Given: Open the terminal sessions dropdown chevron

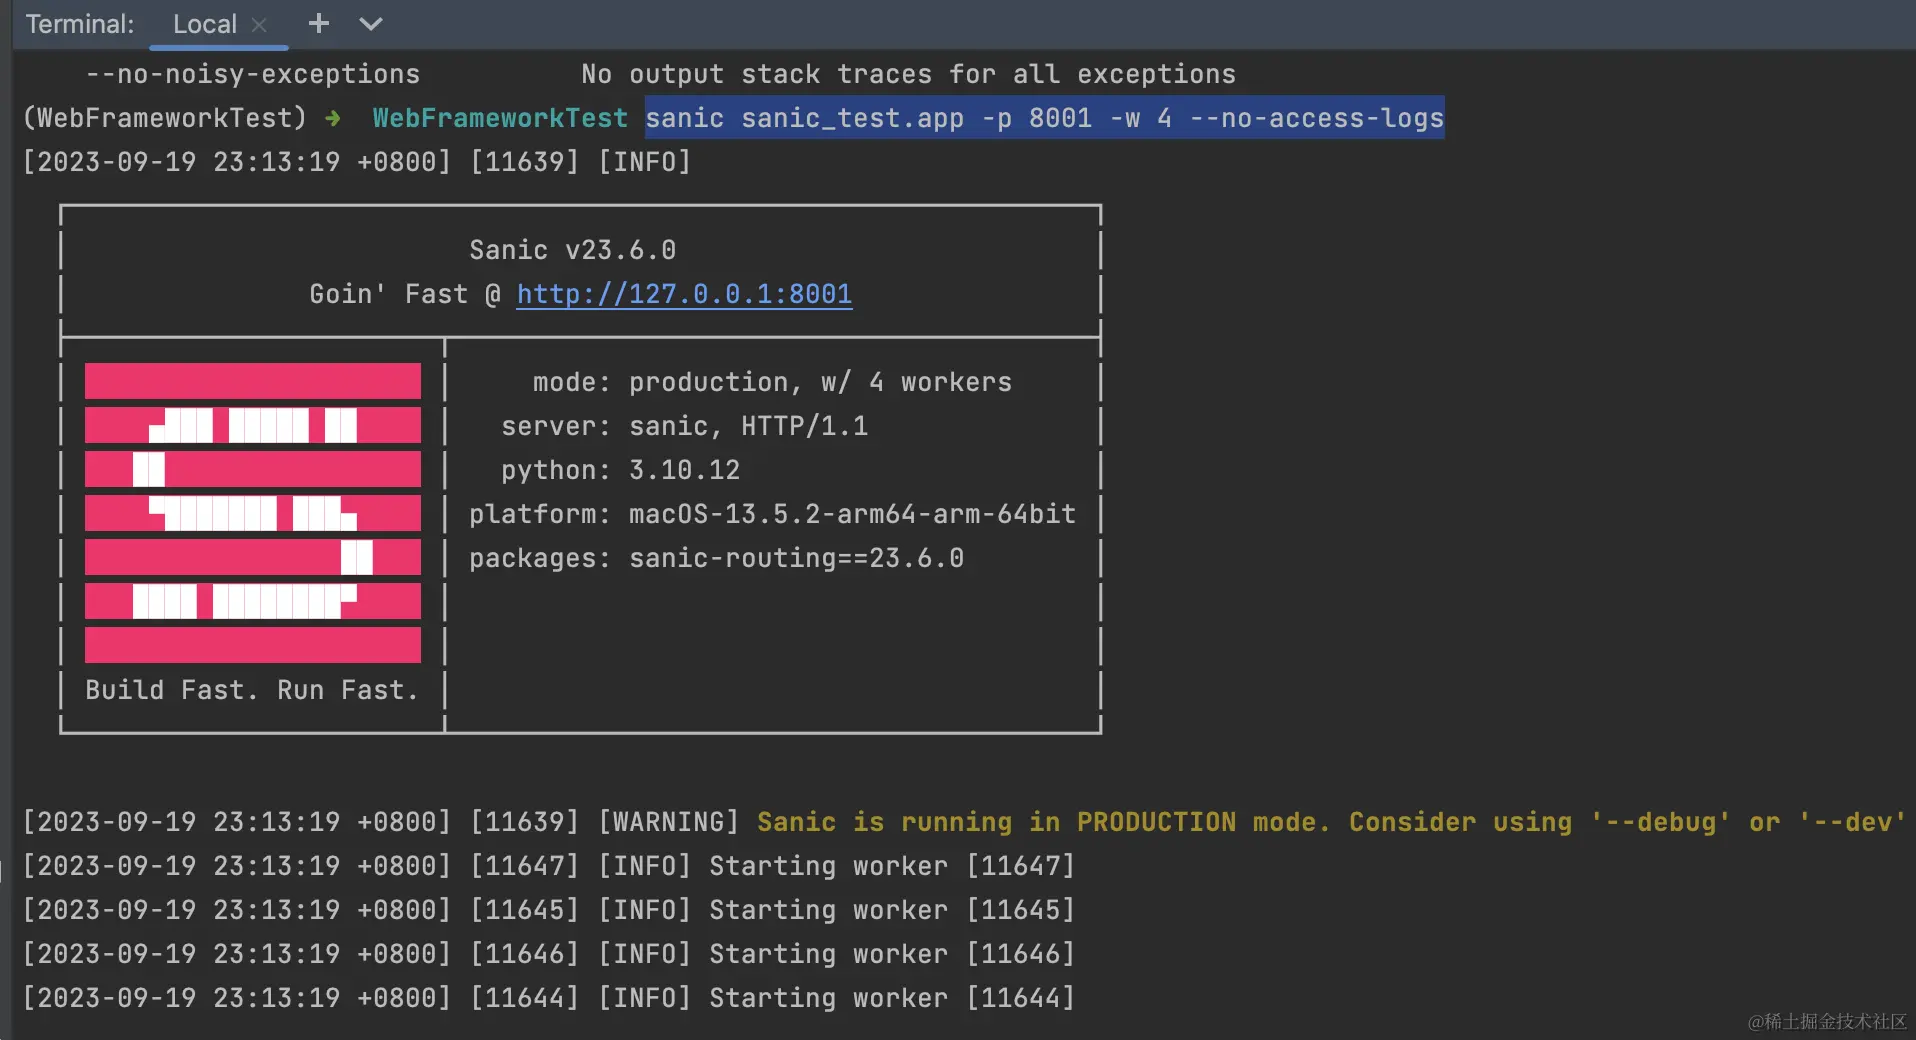Looking at the screenshot, I should [370, 24].
